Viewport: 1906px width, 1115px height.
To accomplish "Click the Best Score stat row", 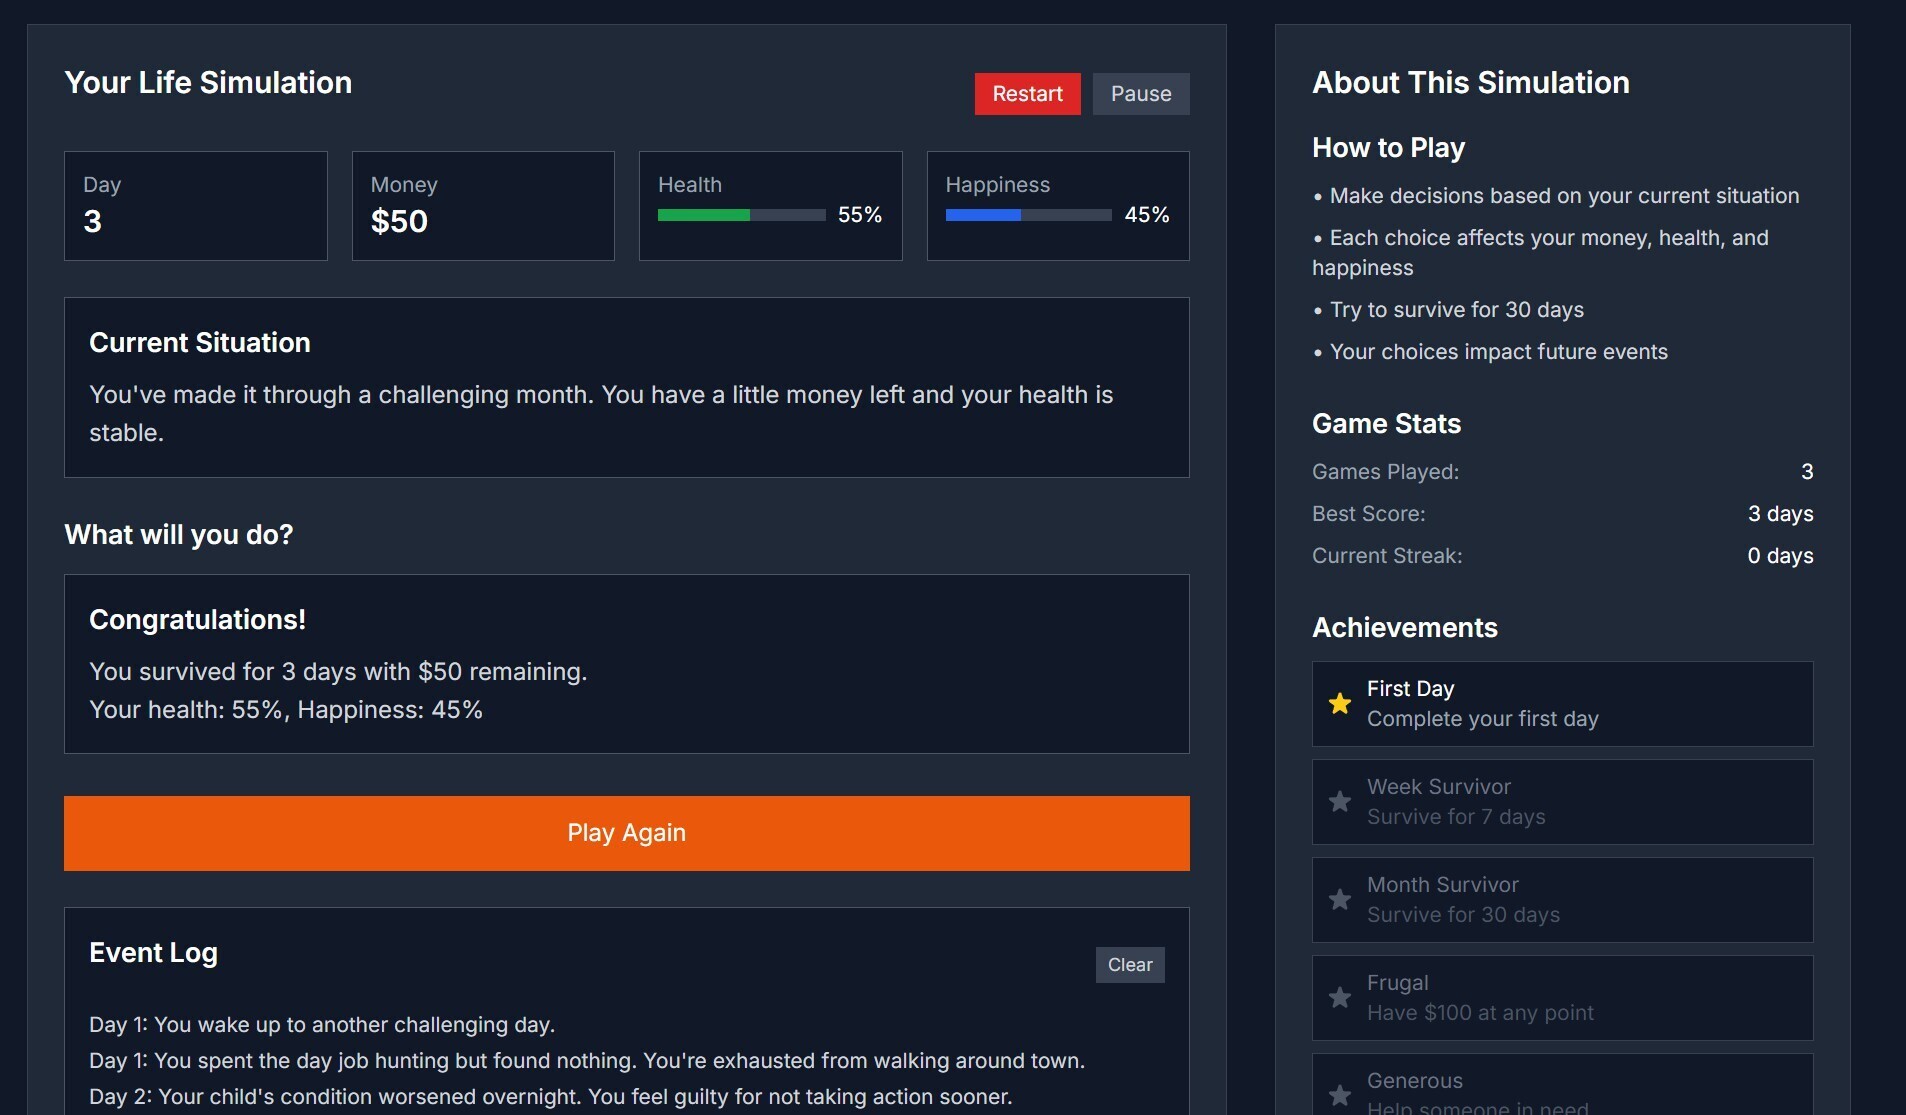I will pyautogui.click(x=1561, y=514).
